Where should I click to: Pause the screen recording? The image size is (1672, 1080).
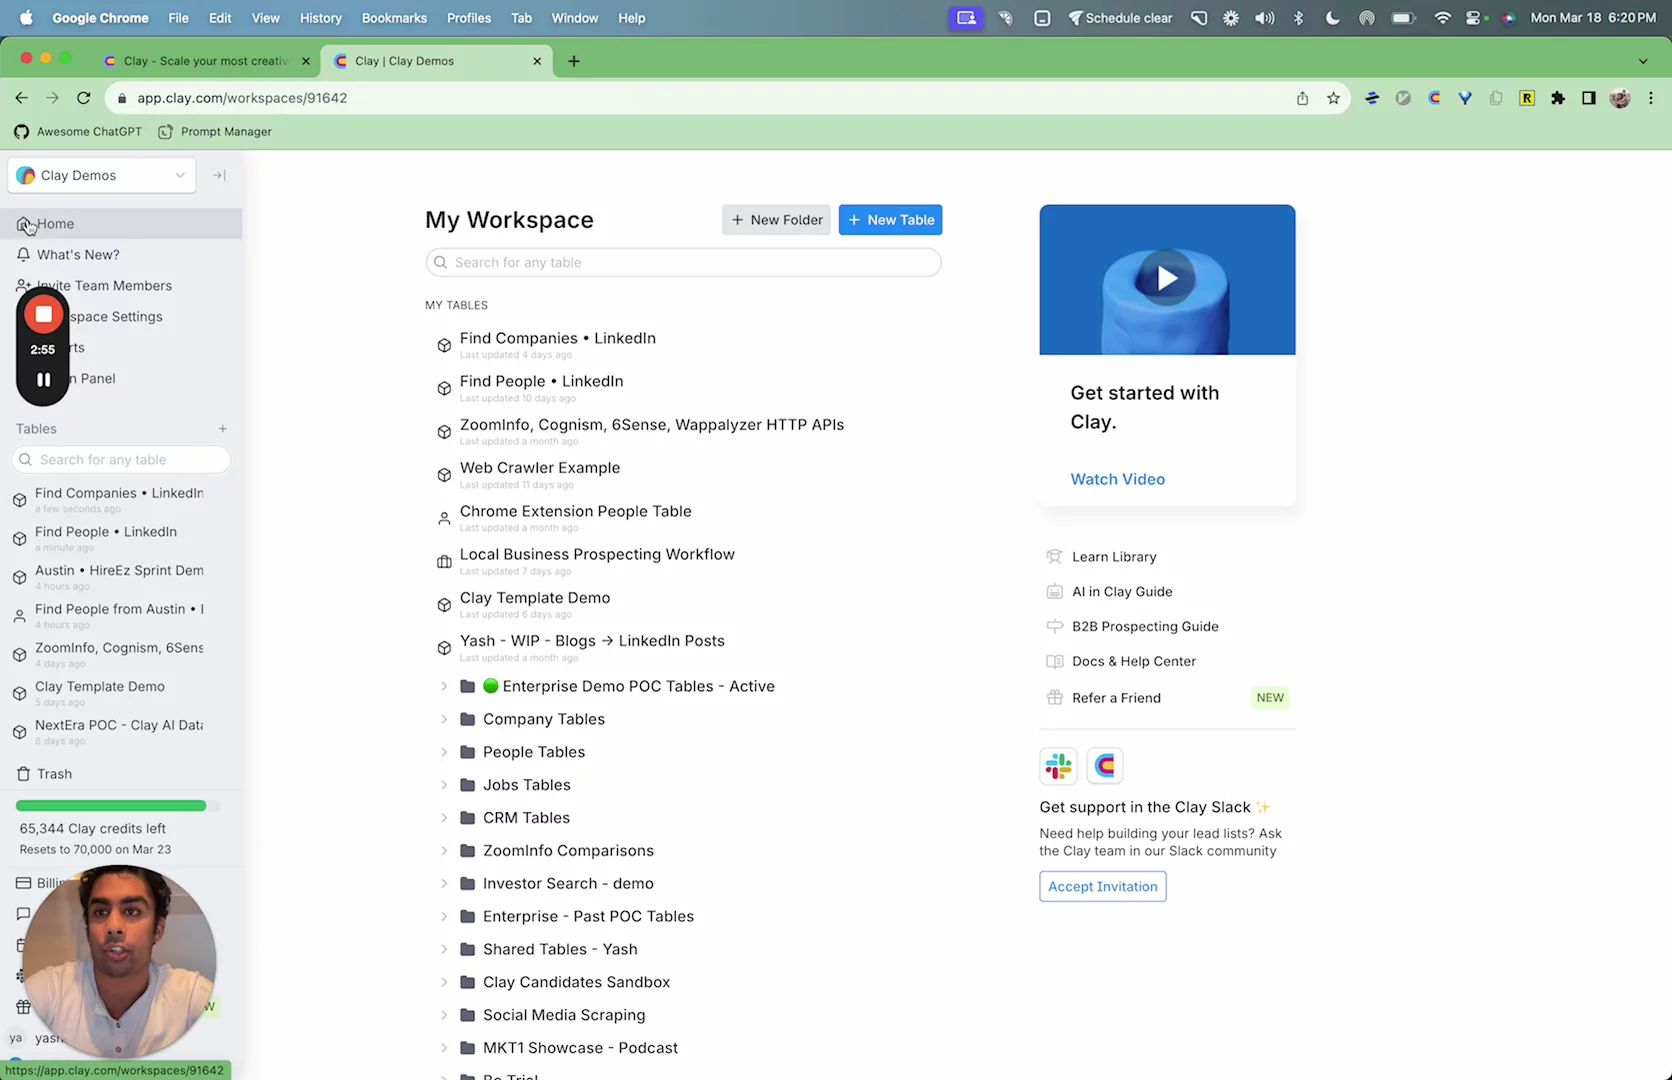(x=43, y=380)
